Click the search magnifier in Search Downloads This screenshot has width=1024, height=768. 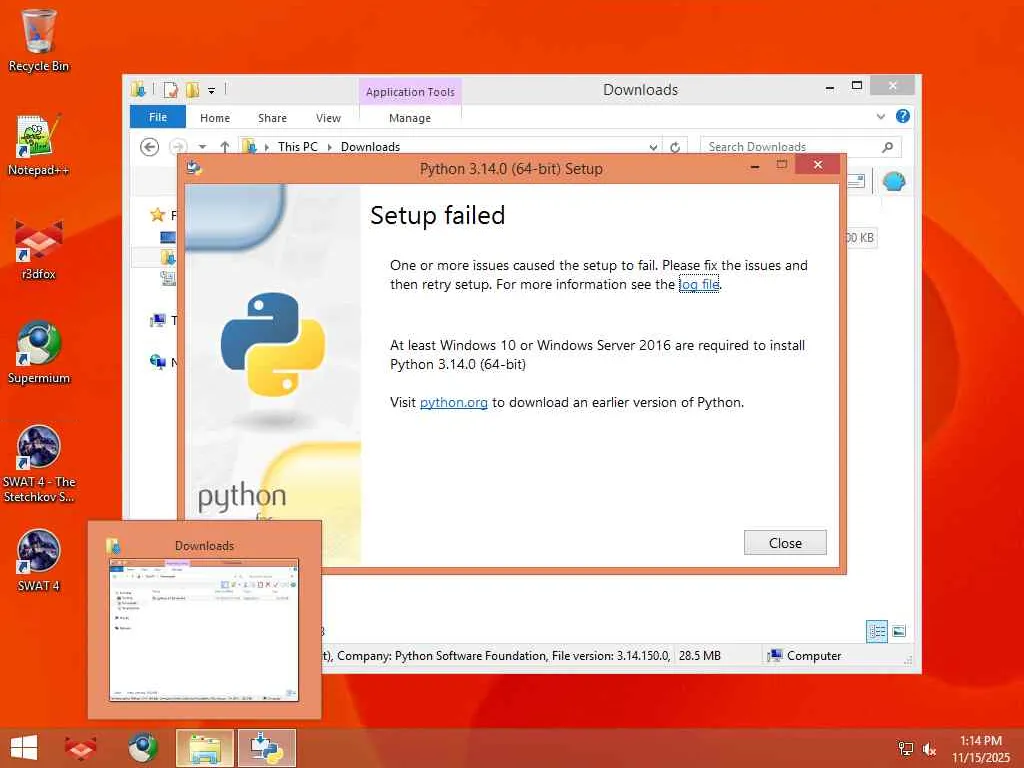coord(887,147)
